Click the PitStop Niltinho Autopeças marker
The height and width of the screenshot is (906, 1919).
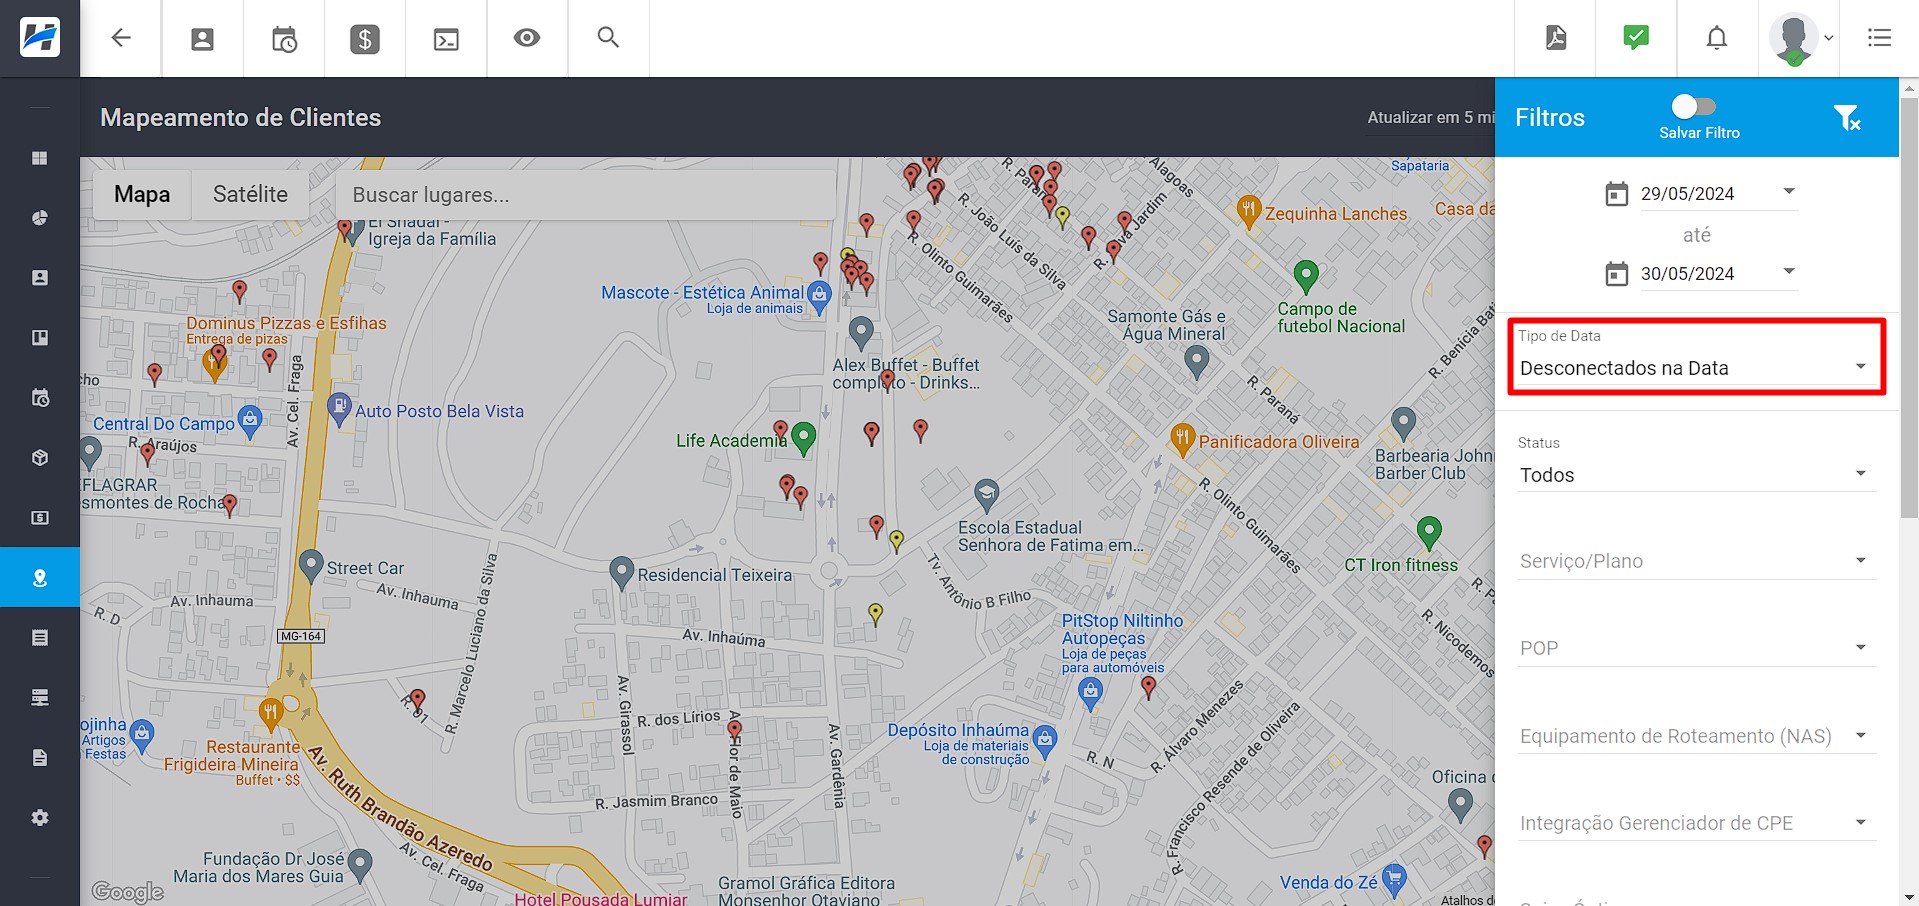(x=1091, y=692)
